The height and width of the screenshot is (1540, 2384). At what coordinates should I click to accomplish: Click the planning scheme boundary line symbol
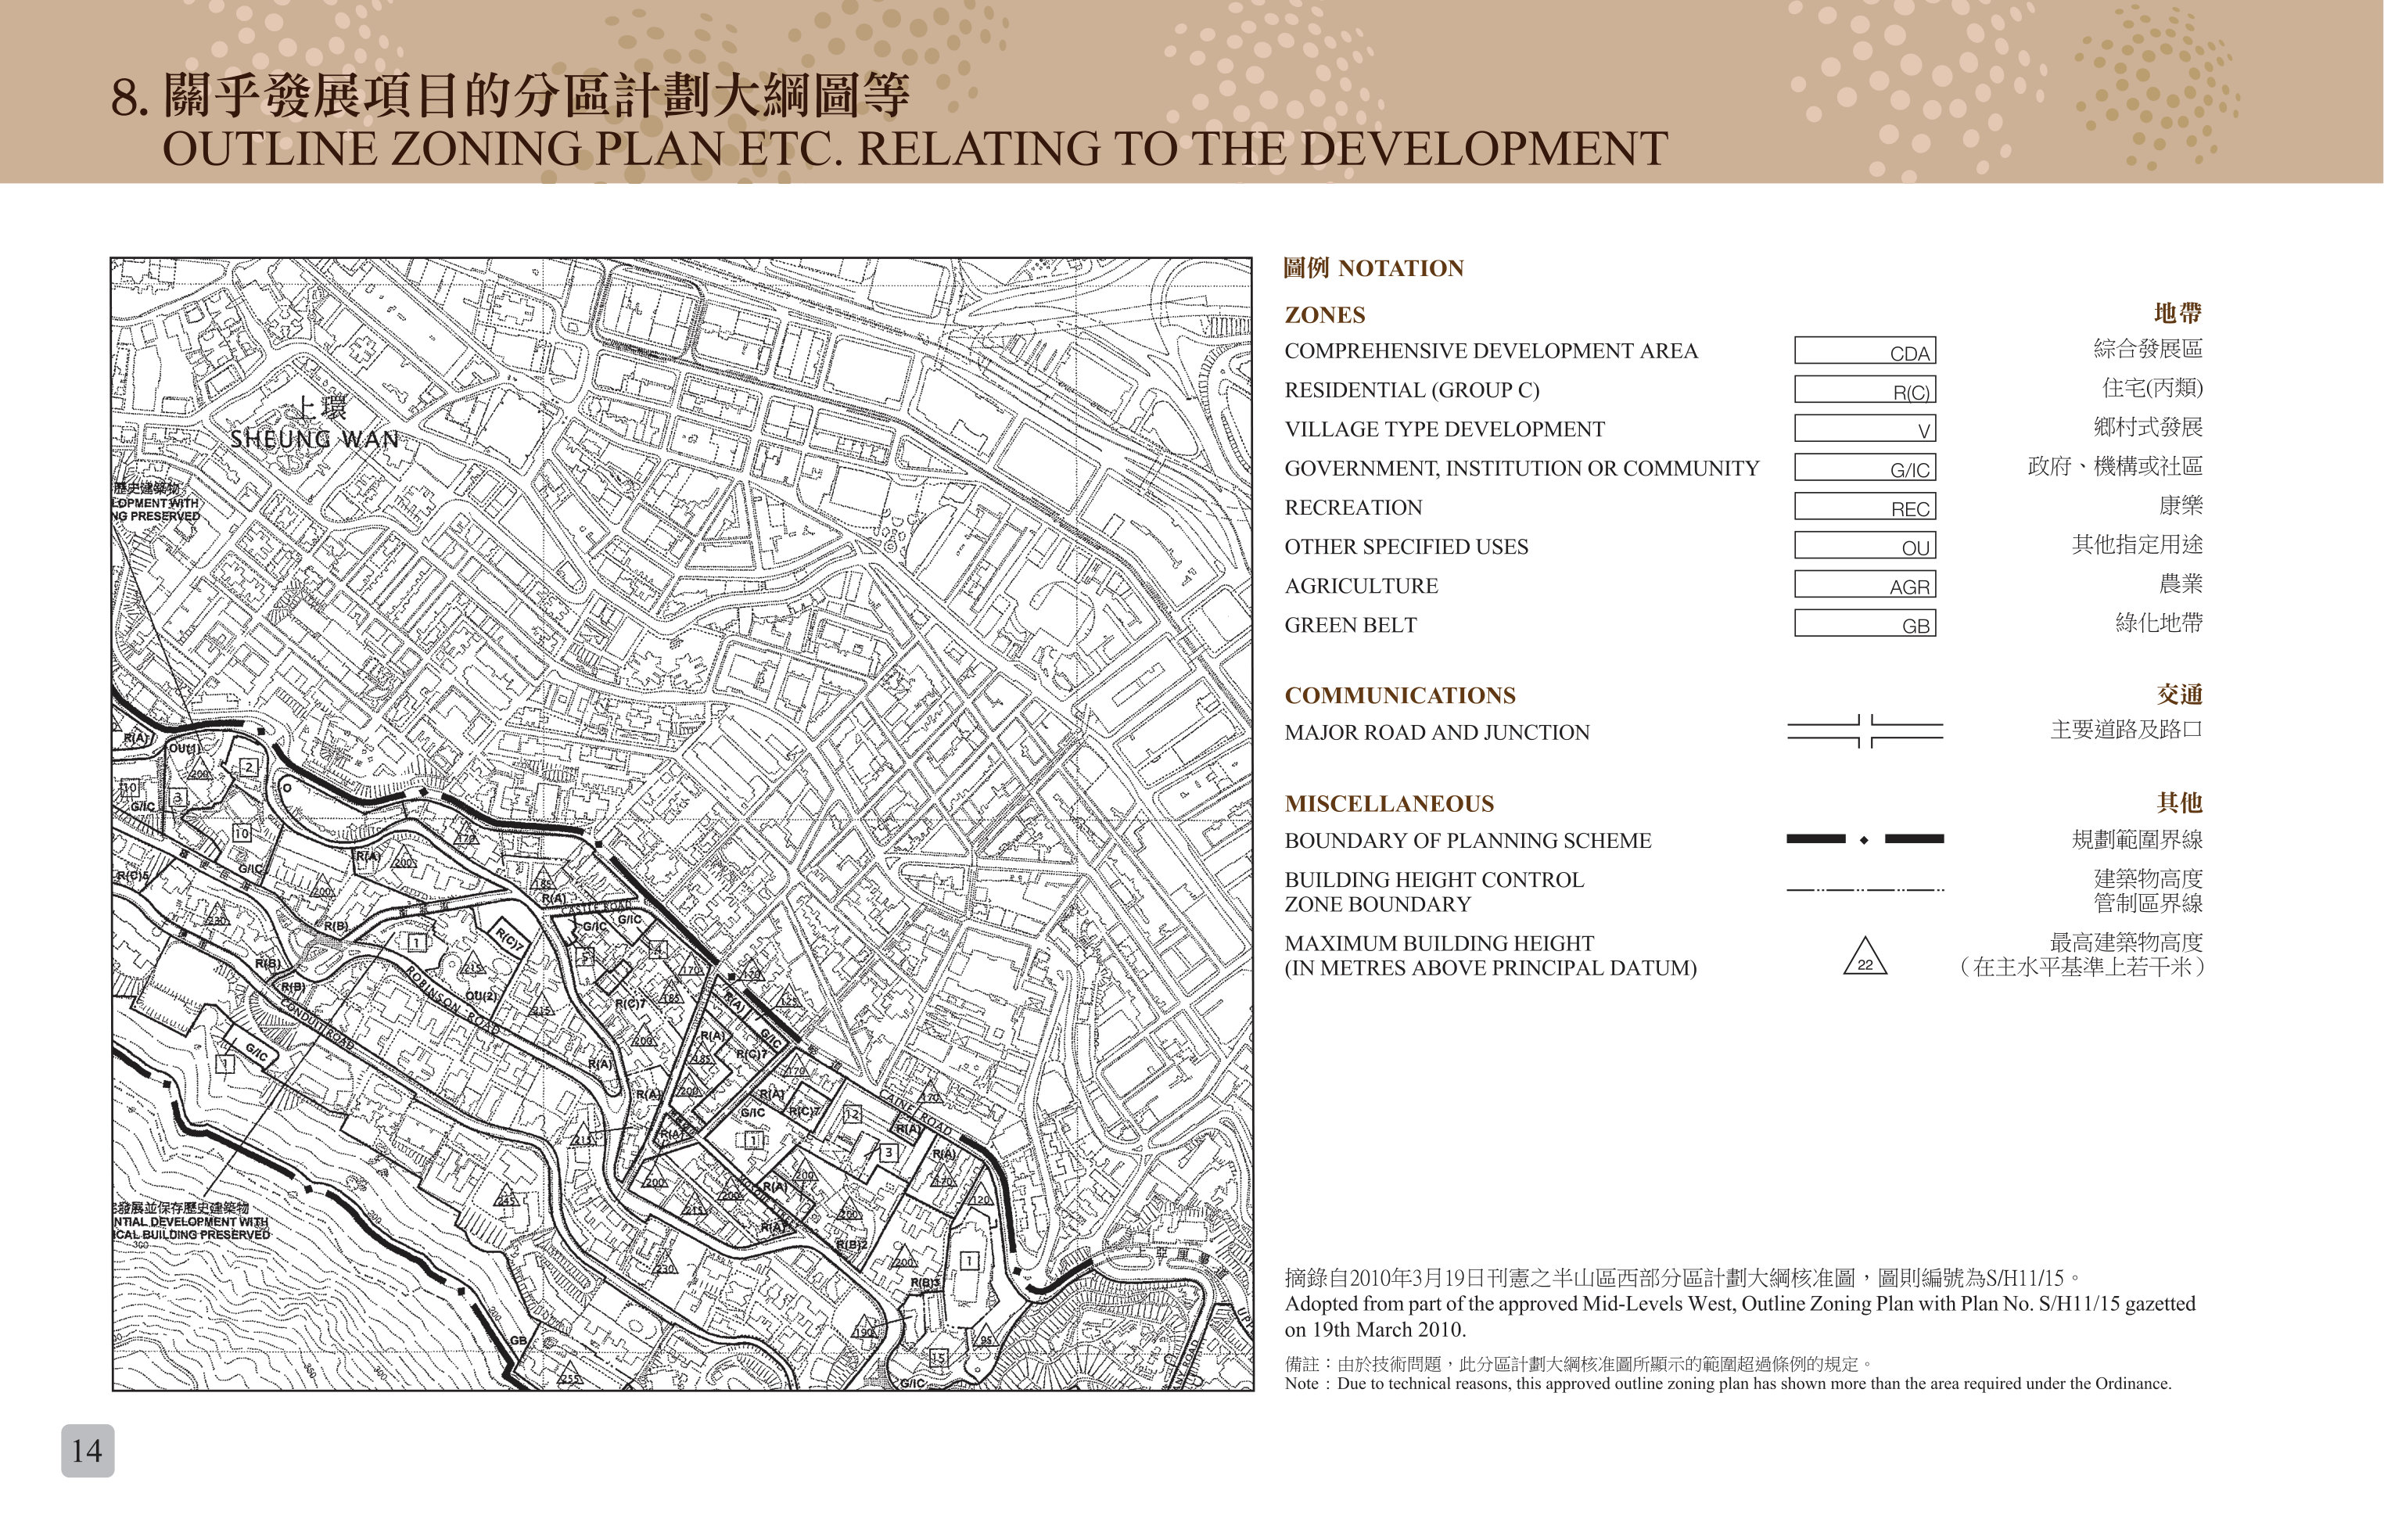coord(1865,839)
